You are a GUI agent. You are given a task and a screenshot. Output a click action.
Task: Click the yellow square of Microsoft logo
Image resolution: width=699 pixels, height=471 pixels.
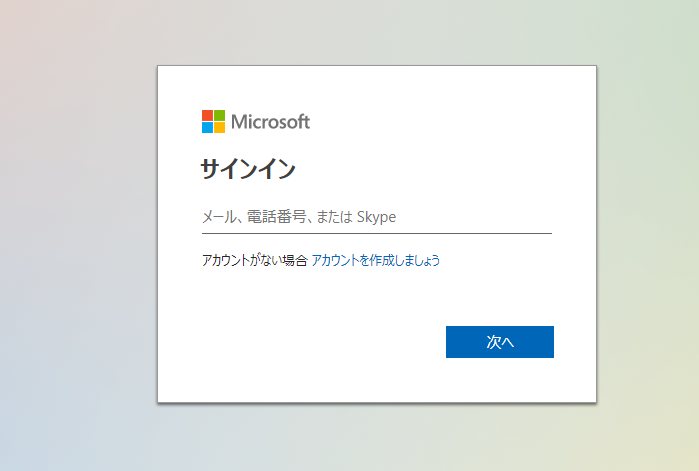219,128
